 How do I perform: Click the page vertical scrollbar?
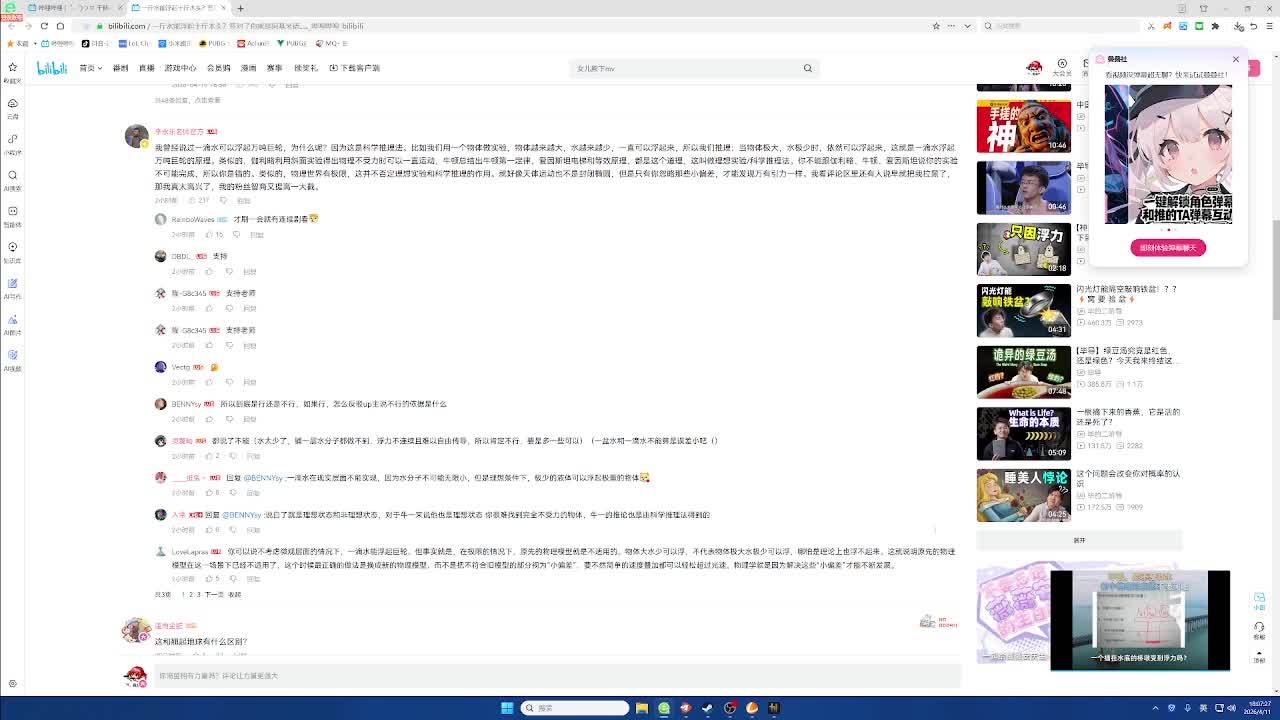(1274, 270)
